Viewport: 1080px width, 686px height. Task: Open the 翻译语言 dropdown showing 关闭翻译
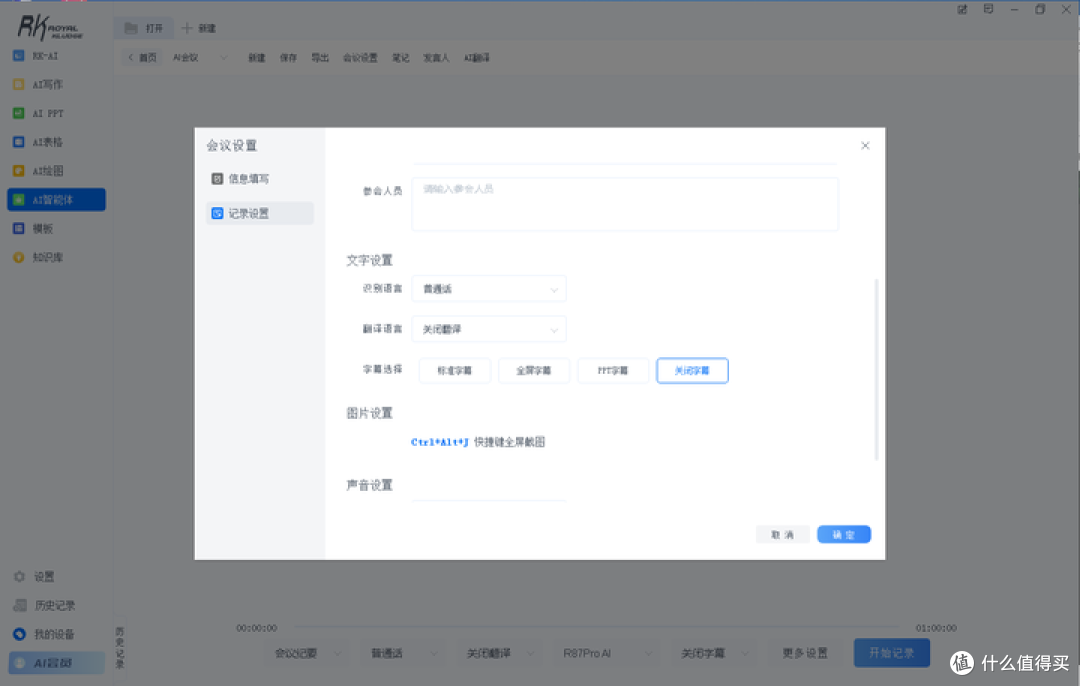click(x=489, y=330)
